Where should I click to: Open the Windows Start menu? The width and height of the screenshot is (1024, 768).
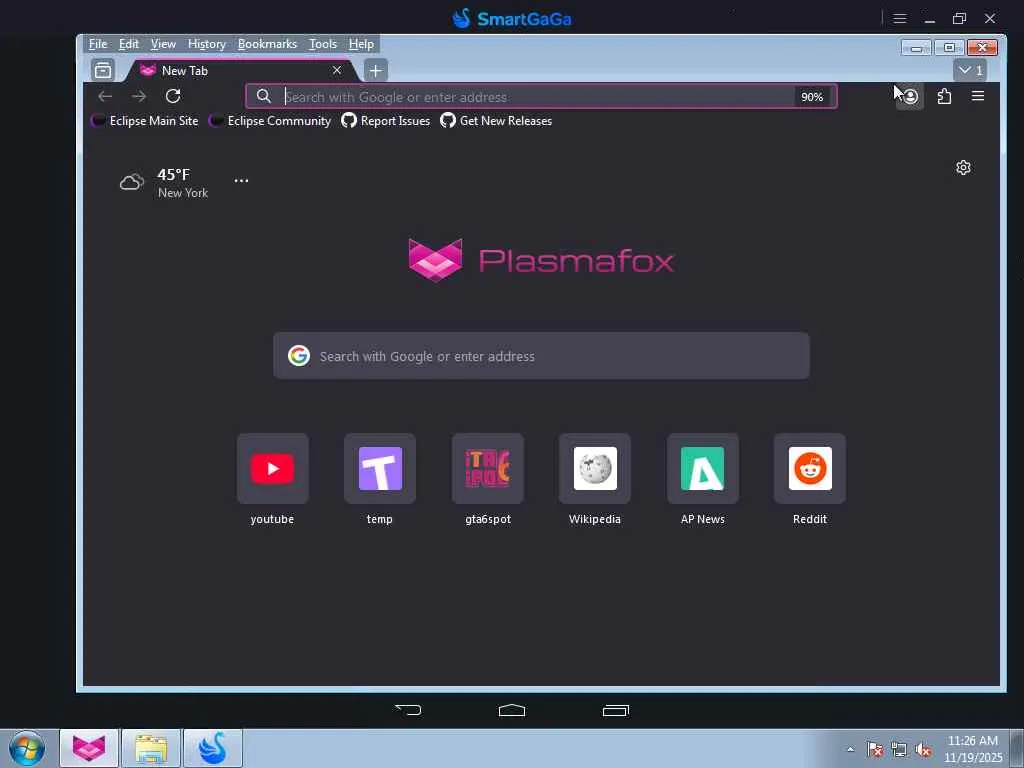pyautogui.click(x=27, y=748)
